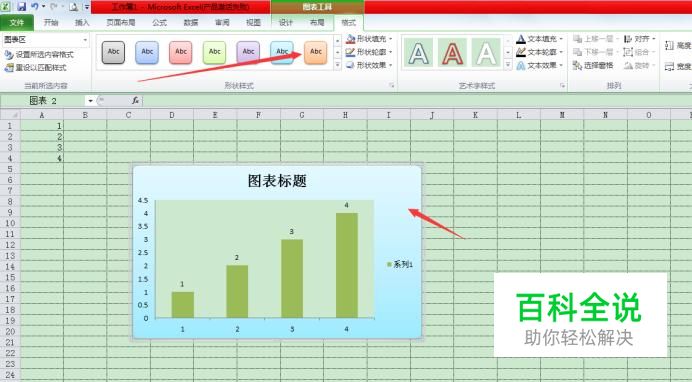Image resolution: width=692 pixels, height=382 pixels.
Task: Open the 选择窗格 (Selection Pane)
Action: point(593,65)
